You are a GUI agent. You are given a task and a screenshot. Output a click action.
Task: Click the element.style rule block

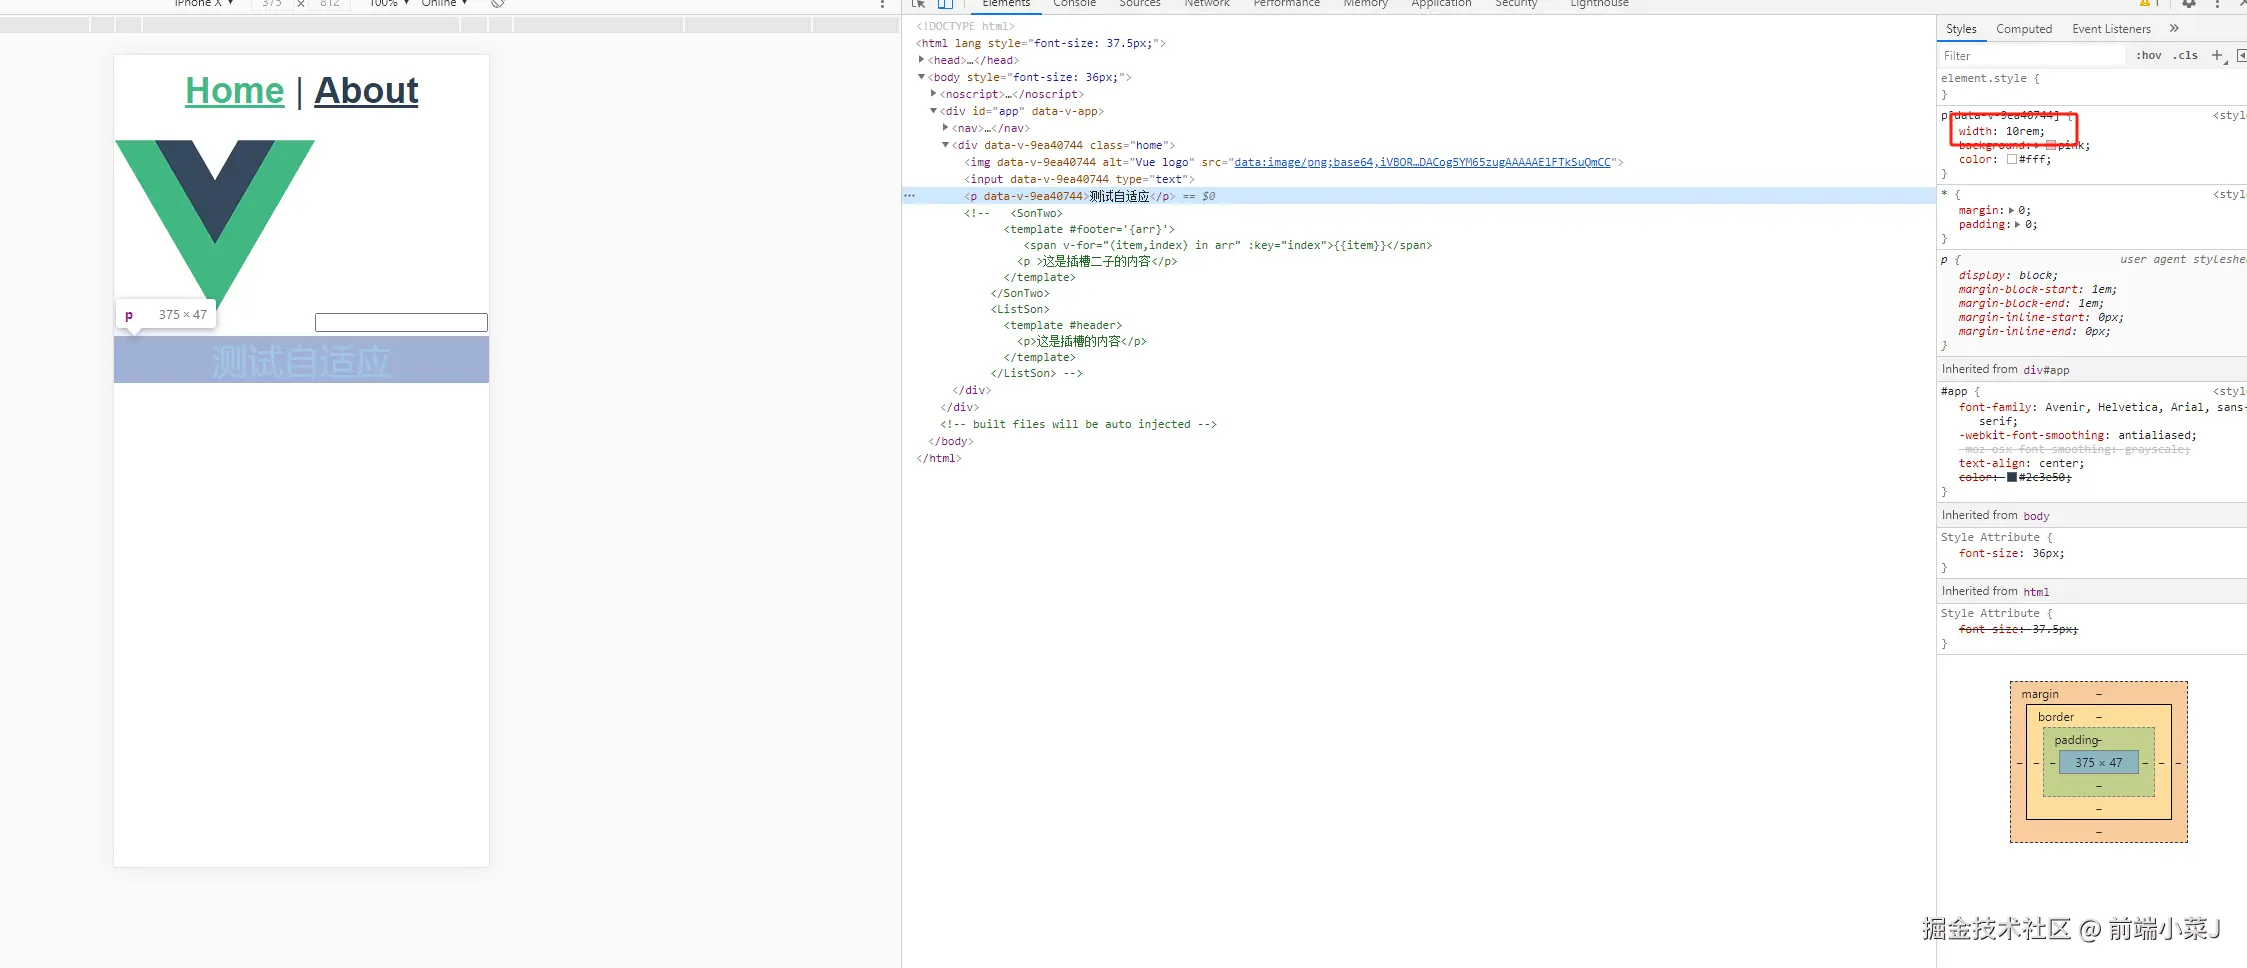point(2091,86)
